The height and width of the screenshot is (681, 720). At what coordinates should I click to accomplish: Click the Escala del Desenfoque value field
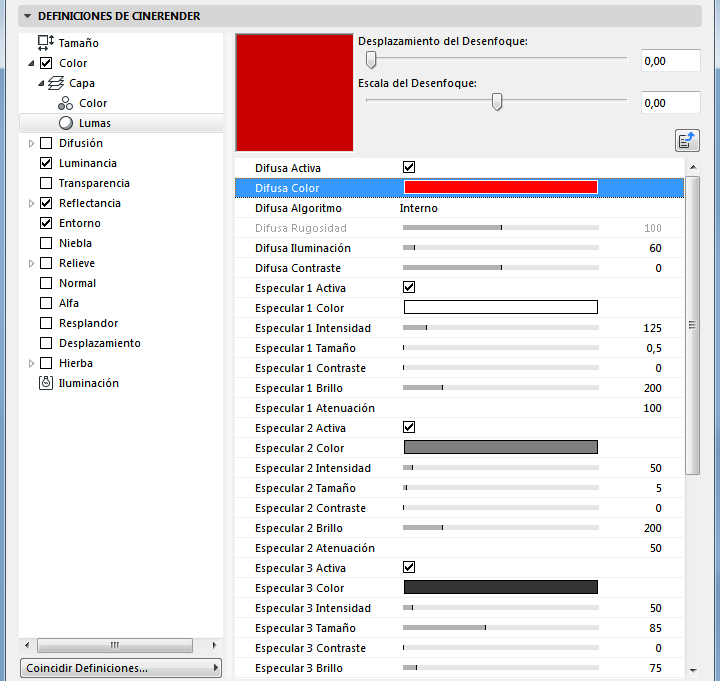pos(671,102)
